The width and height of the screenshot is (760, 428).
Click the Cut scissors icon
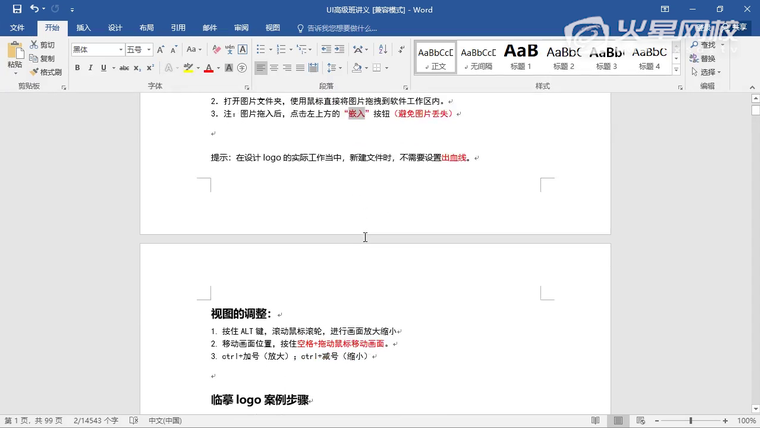[x=42, y=45]
